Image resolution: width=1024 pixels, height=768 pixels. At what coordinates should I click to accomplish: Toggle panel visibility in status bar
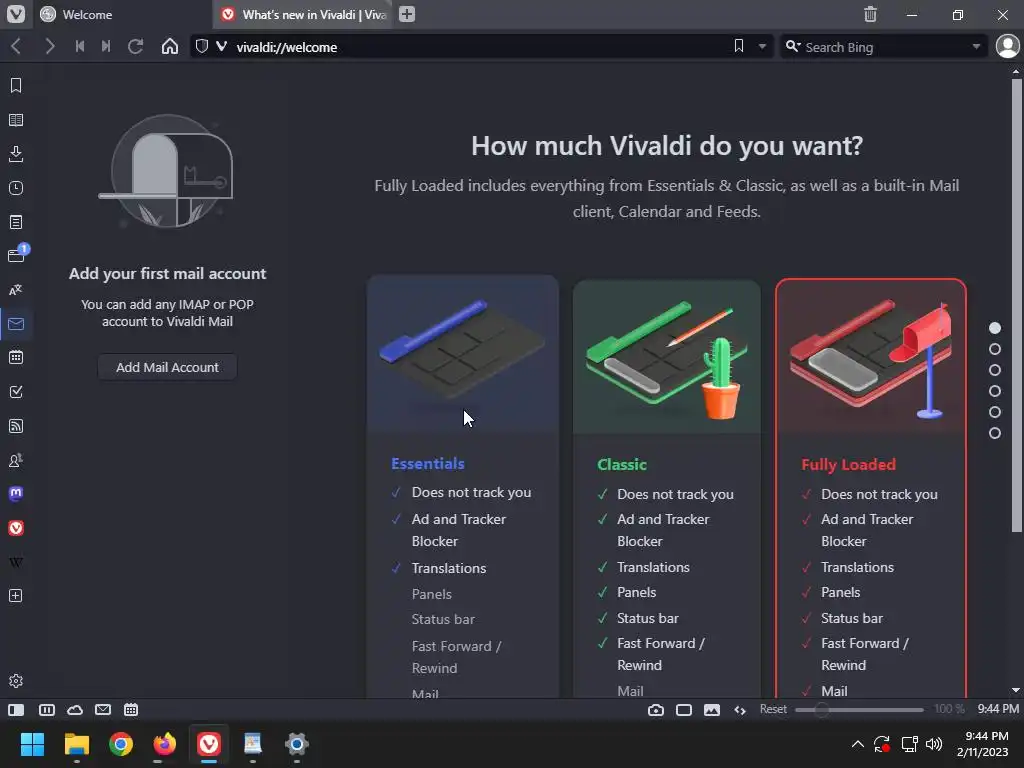coord(16,710)
